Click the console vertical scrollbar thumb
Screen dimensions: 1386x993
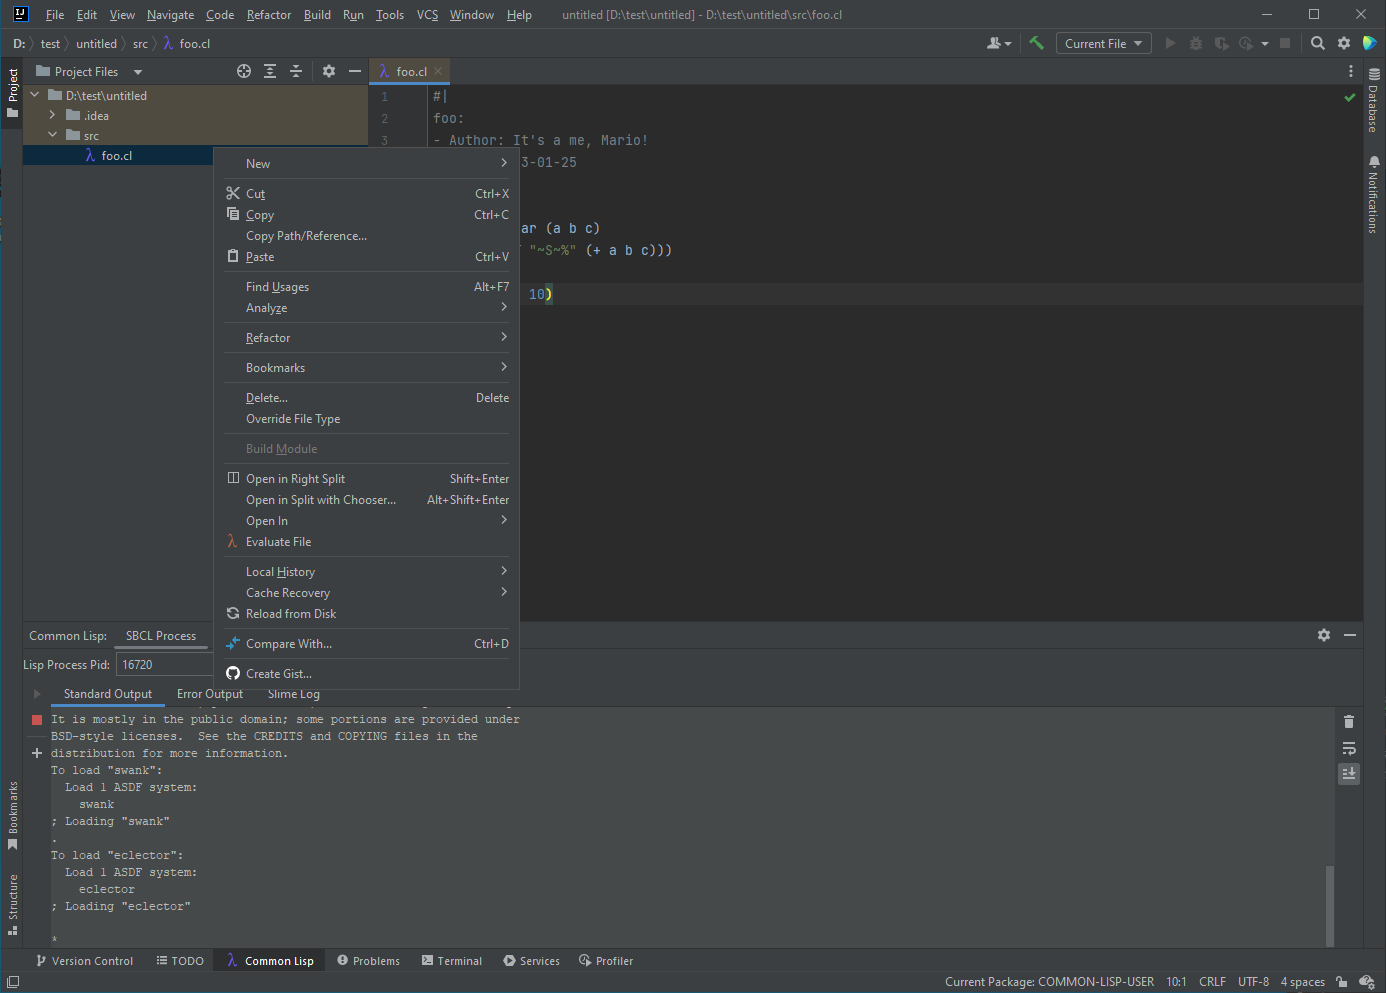click(1329, 905)
